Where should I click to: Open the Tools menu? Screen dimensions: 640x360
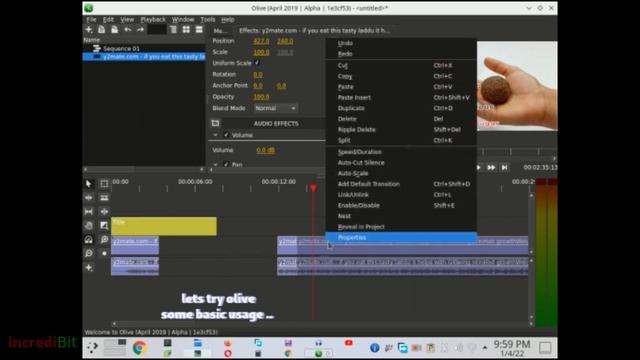(207, 20)
